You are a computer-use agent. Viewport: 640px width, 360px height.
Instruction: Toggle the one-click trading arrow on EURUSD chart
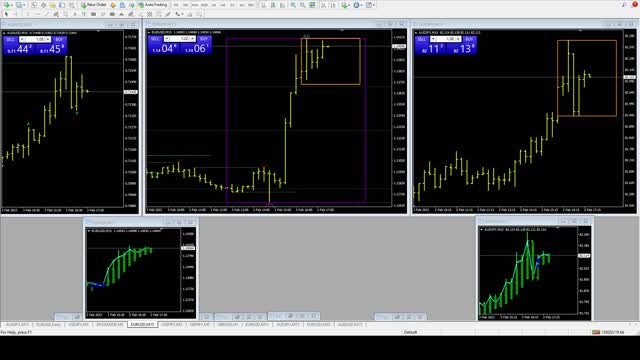pos(150,32)
